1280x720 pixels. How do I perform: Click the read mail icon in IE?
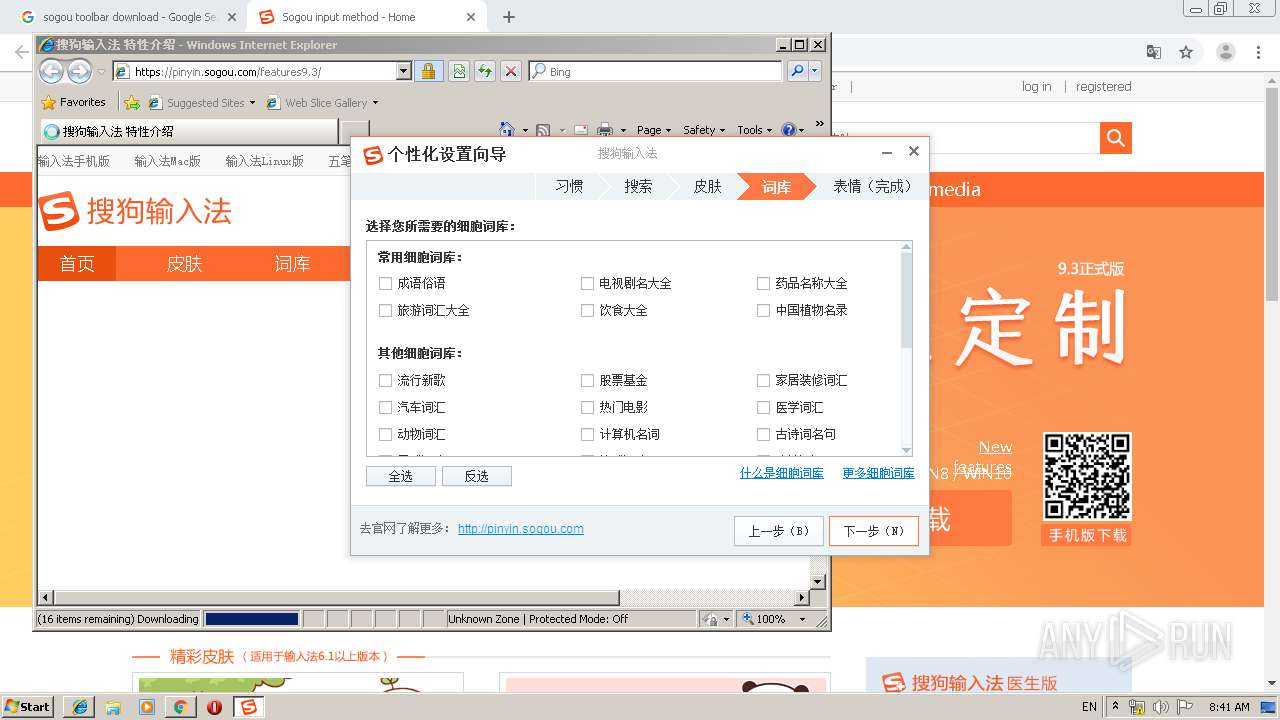coord(580,130)
